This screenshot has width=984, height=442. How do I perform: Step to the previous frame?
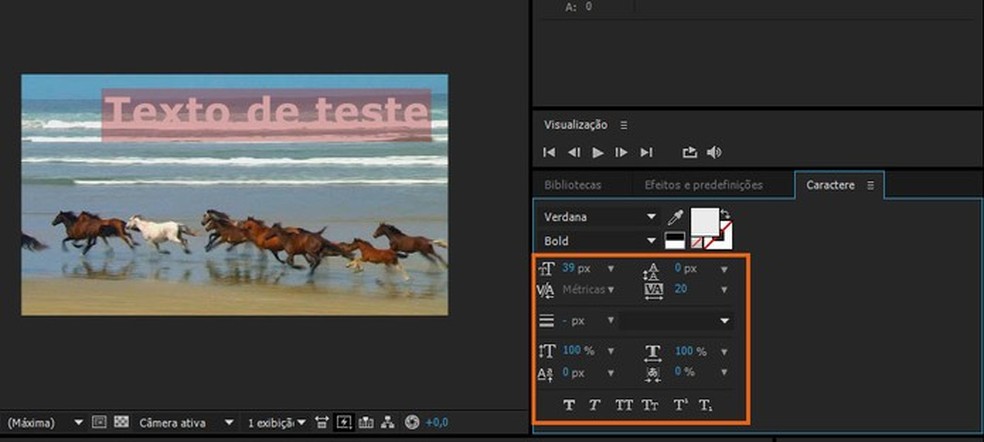pos(573,152)
